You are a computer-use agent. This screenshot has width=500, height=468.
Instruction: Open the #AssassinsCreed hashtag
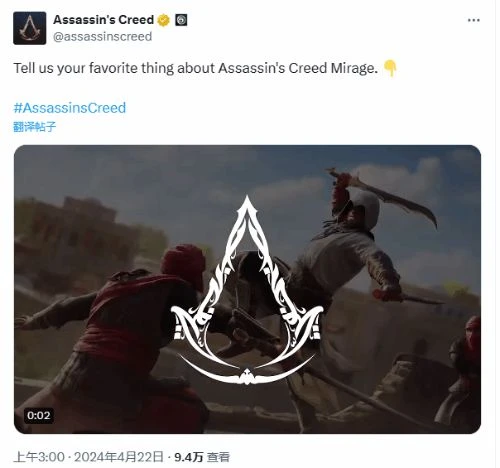[70, 108]
